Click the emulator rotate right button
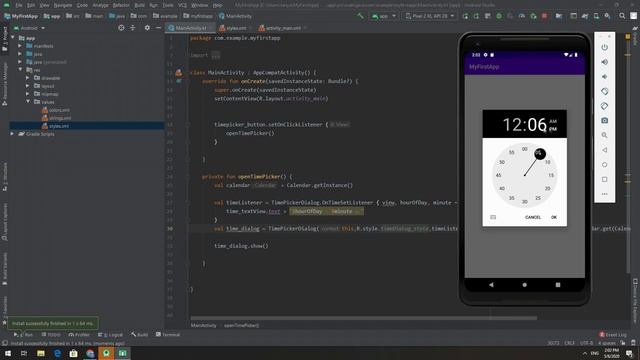The height and width of the screenshot is (360, 640). 604,106
